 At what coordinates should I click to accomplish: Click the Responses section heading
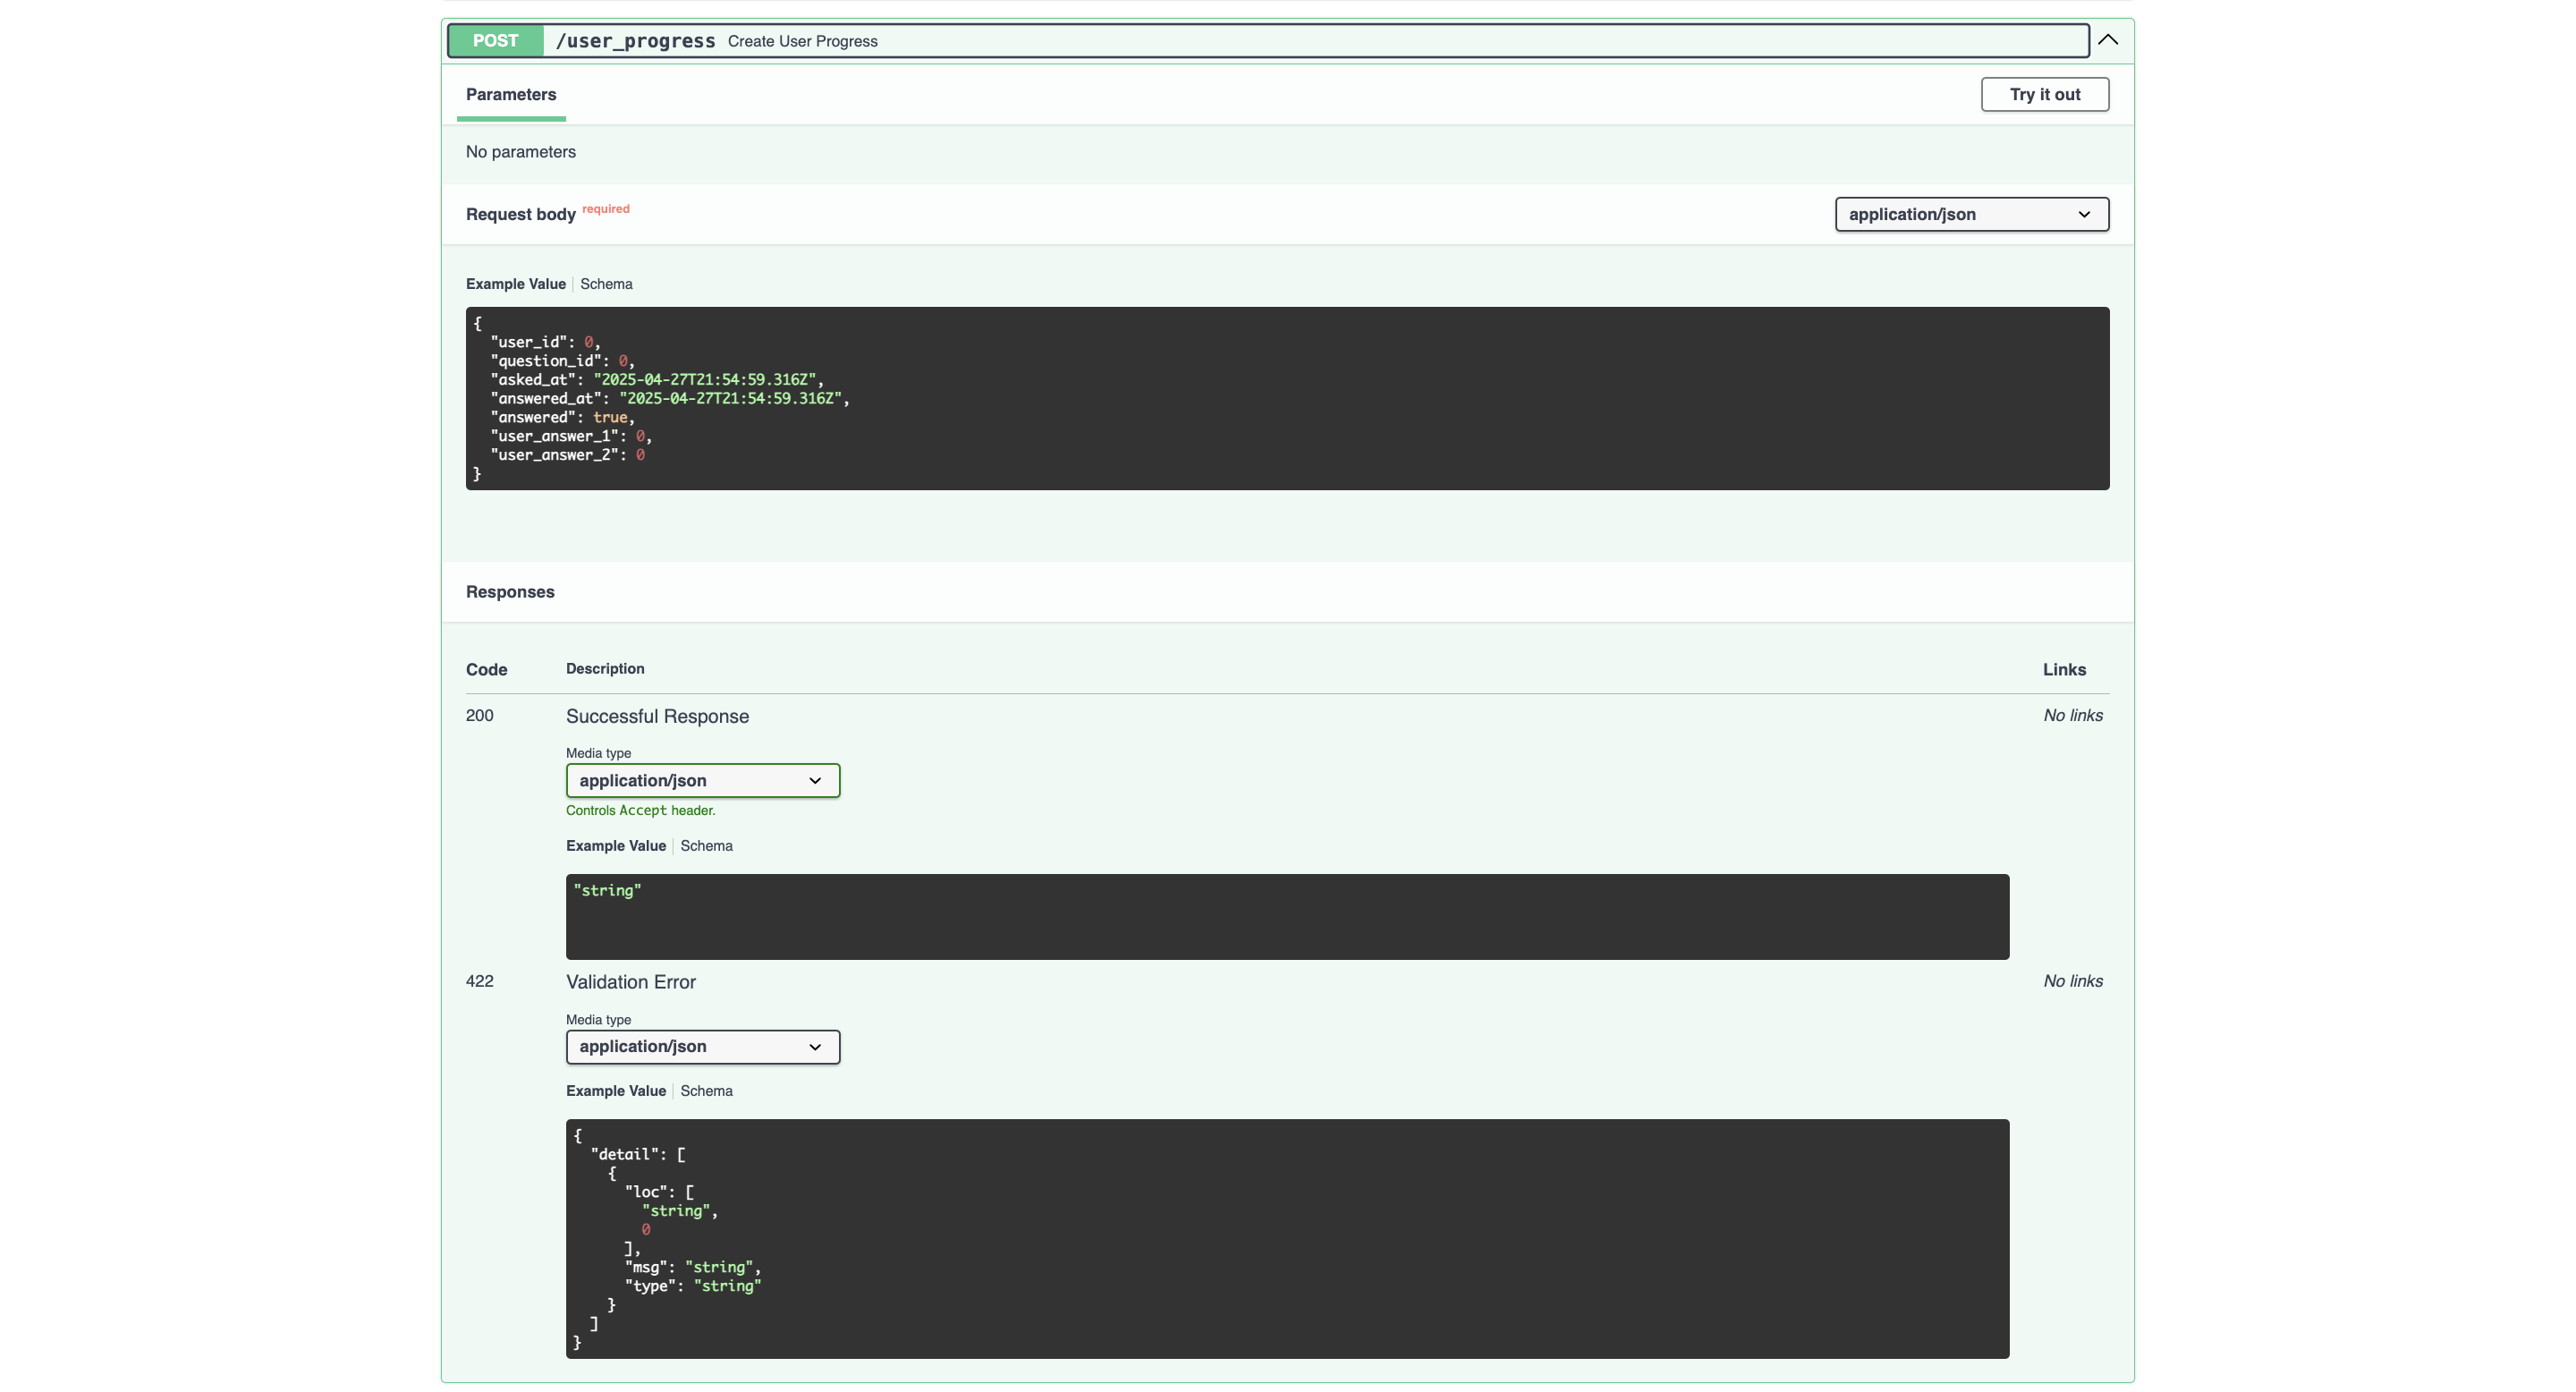click(x=509, y=592)
